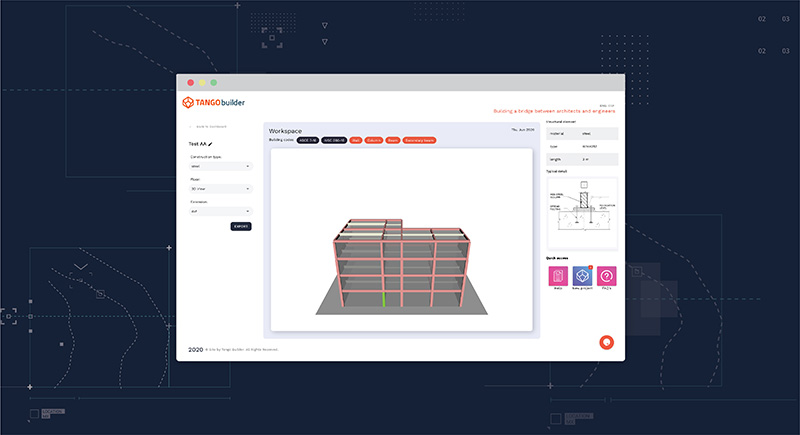Open the orange chat bubble icon
This screenshot has height=435, width=800.
(x=606, y=341)
